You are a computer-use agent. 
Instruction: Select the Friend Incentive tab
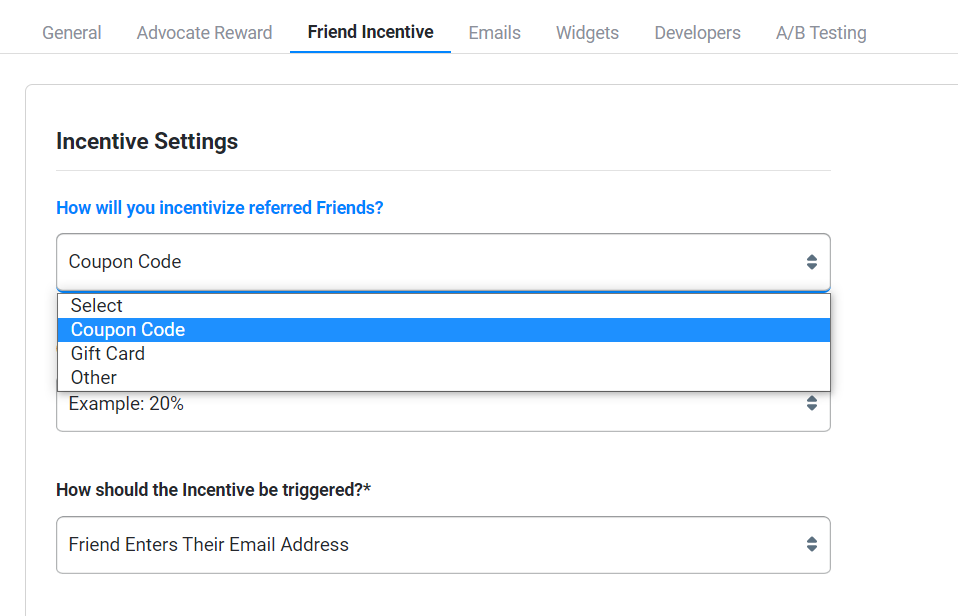[370, 32]
